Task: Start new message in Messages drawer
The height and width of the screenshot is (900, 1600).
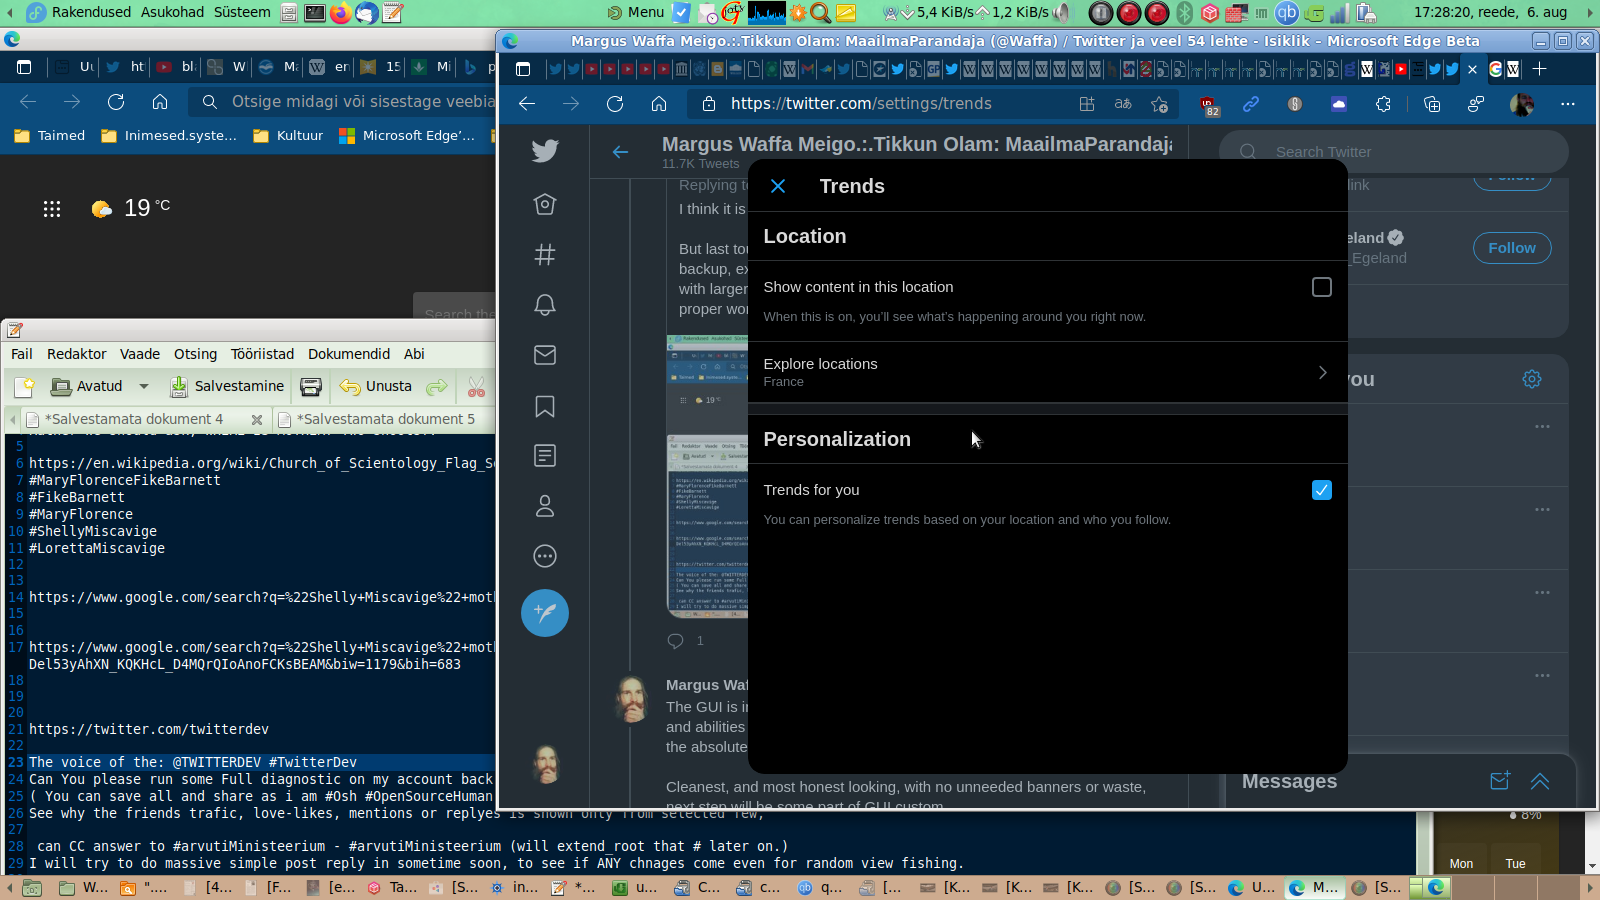Action: (x=1499, y=781)
